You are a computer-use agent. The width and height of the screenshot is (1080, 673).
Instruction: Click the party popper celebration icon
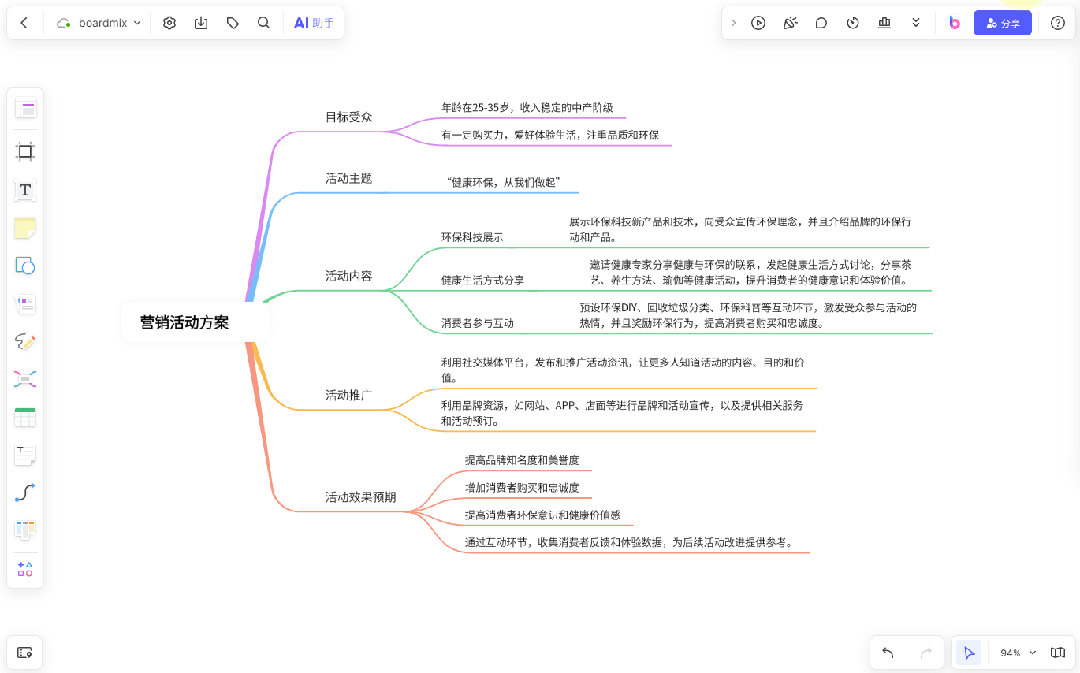pyautogui.click(x=790, y=23)
